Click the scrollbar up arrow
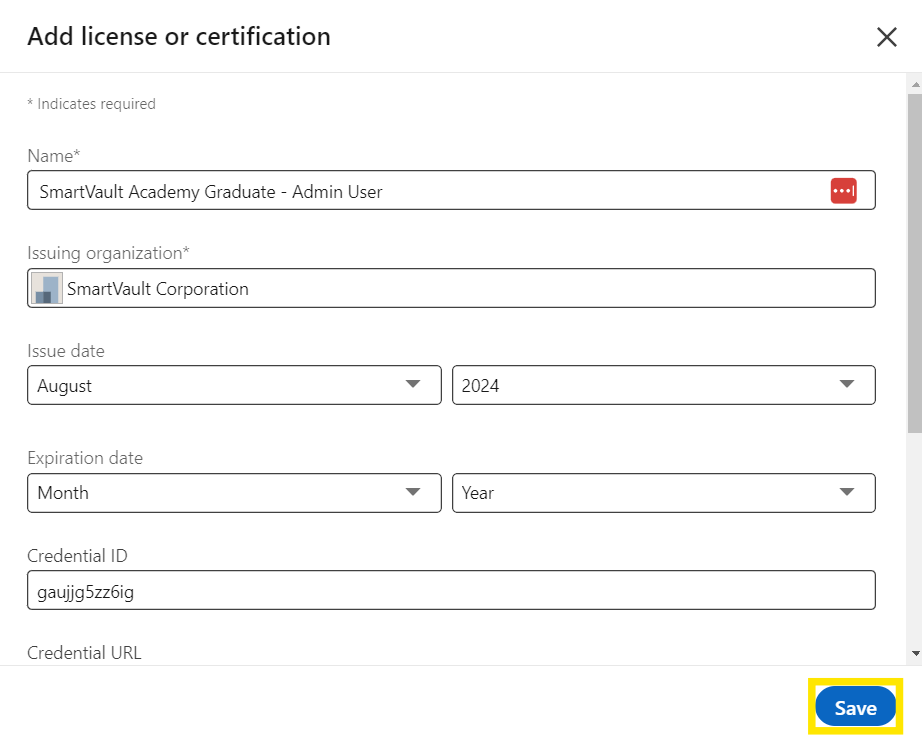The width and height of the screenshot is (922, 738). point(915,85)
